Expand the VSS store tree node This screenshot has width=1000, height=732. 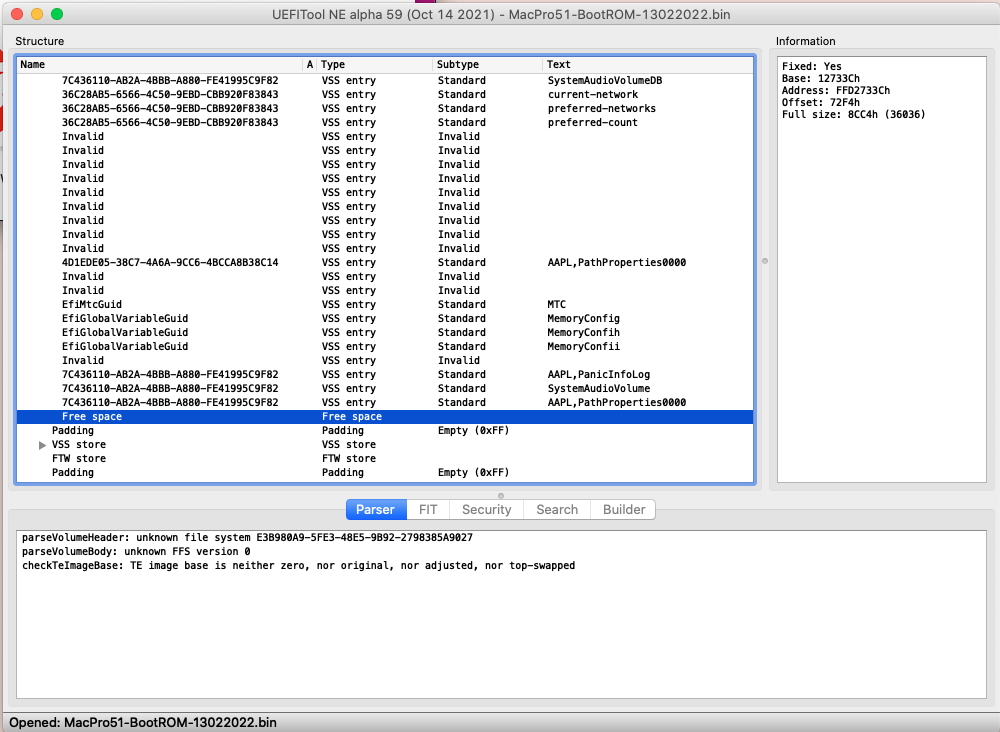tap(42, 445)
